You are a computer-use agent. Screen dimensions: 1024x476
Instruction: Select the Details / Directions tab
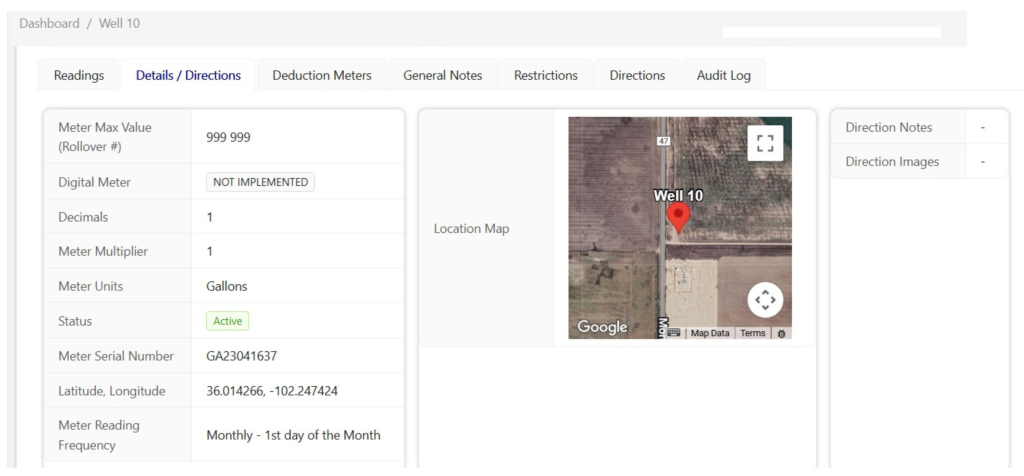(x=188, y=75)
